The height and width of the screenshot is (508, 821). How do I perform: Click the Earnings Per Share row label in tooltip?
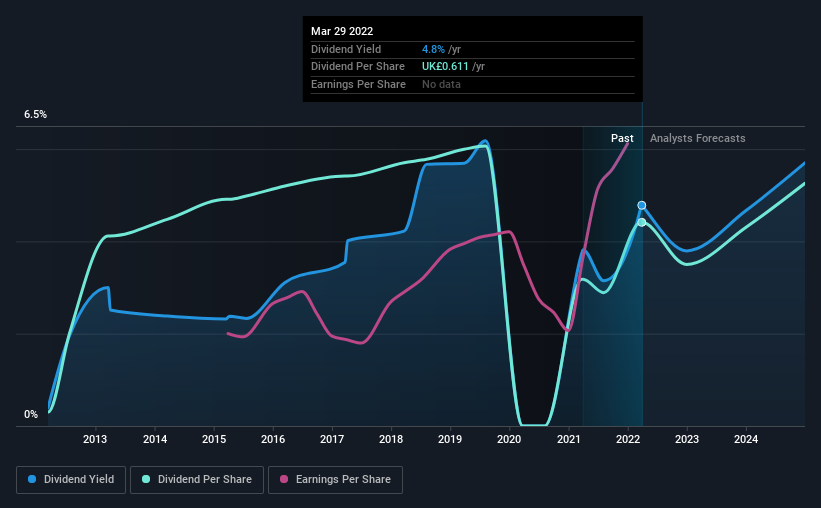click(358, 84)
